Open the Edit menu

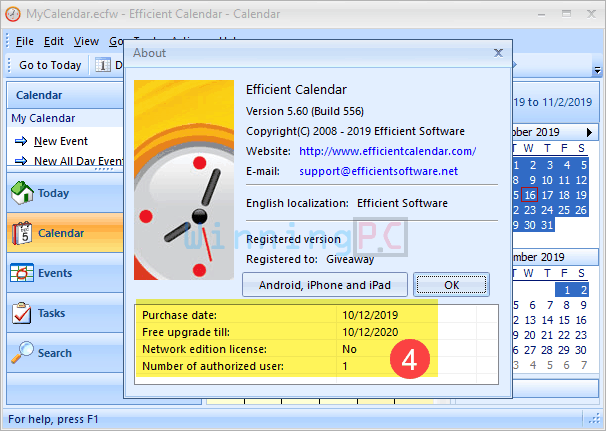[53, 41]
